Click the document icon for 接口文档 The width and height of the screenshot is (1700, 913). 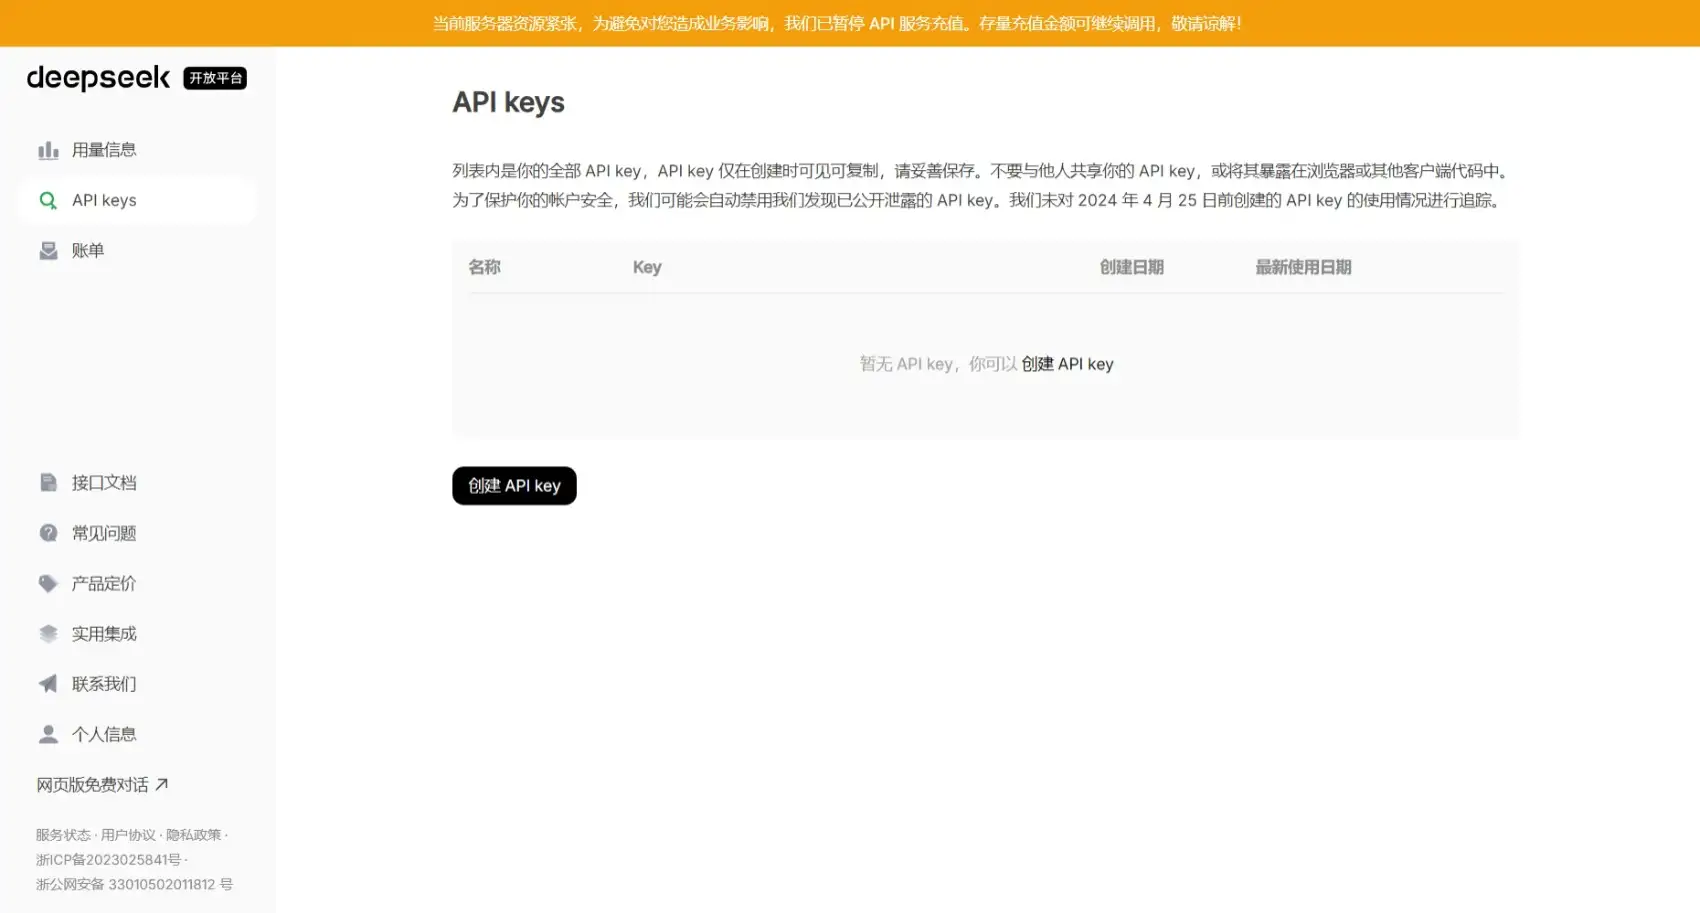click(x=48, y=483)
